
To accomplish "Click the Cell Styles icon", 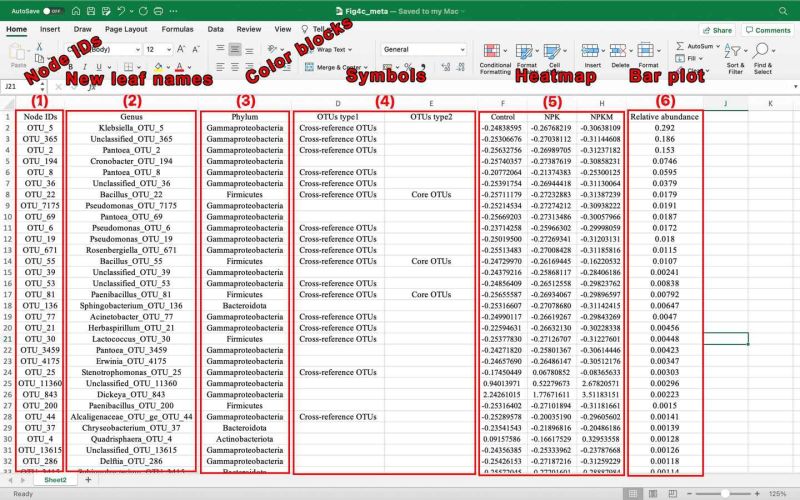I will (x=552, y=51).
